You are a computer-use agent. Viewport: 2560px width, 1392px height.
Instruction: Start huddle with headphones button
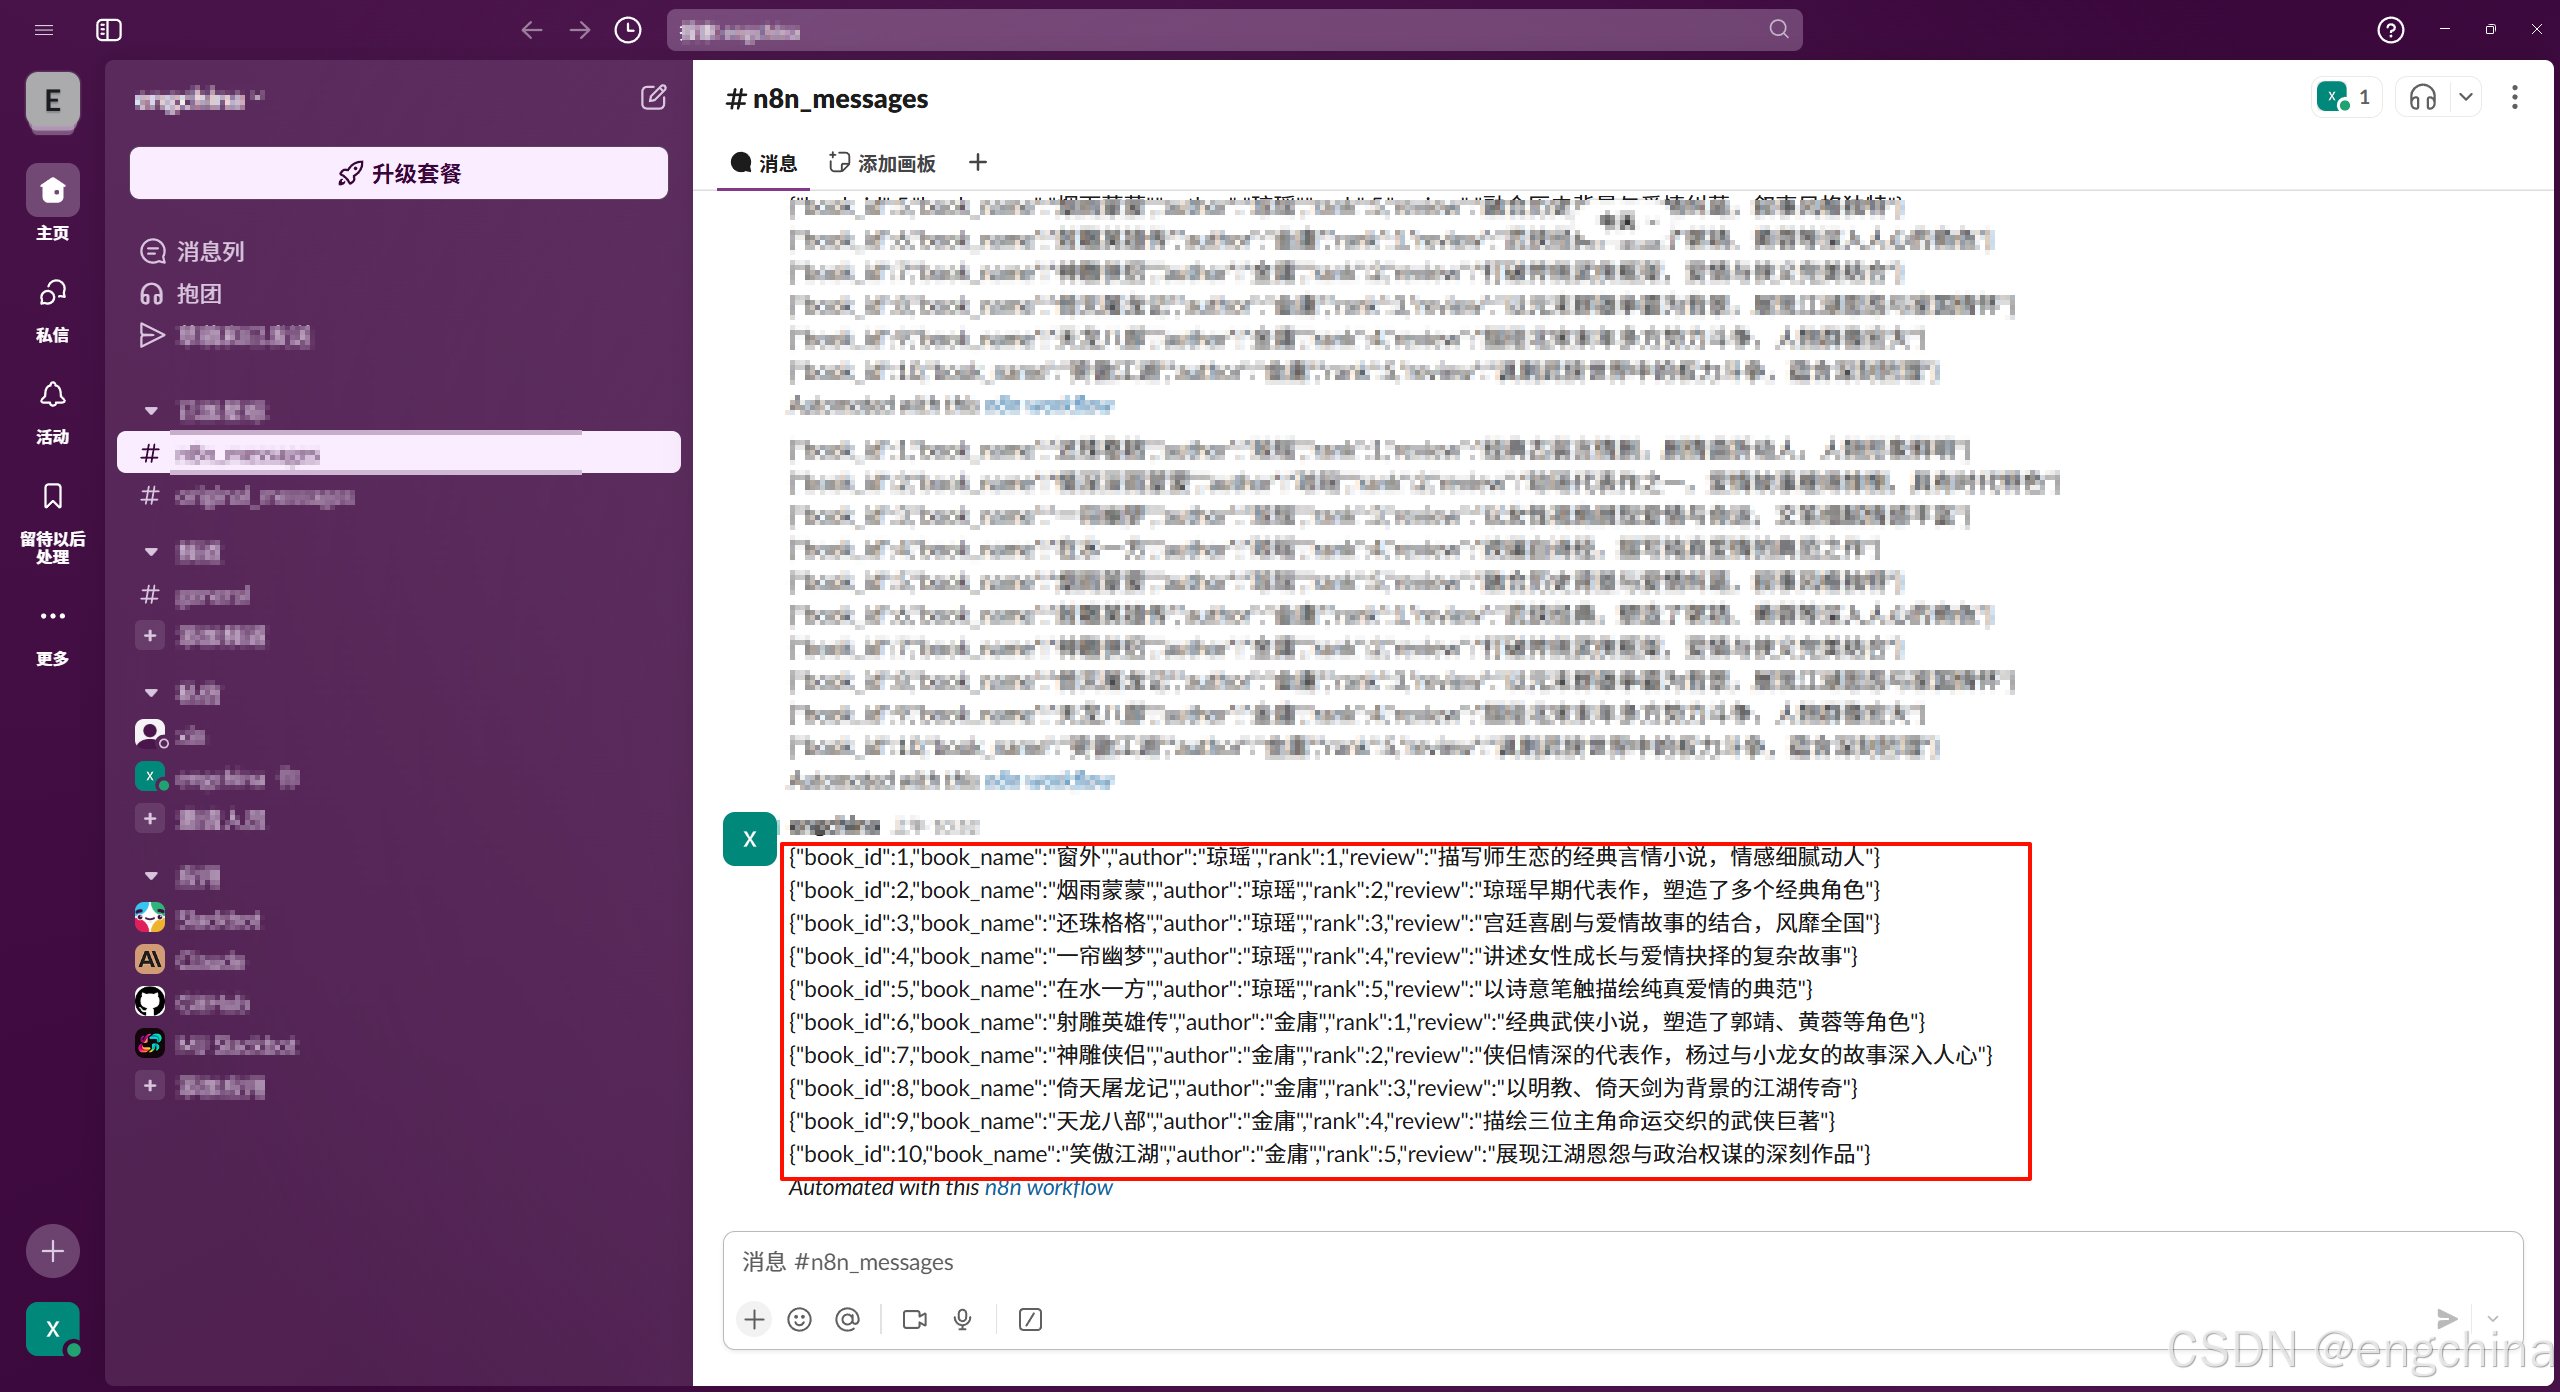pos(2422,97)
